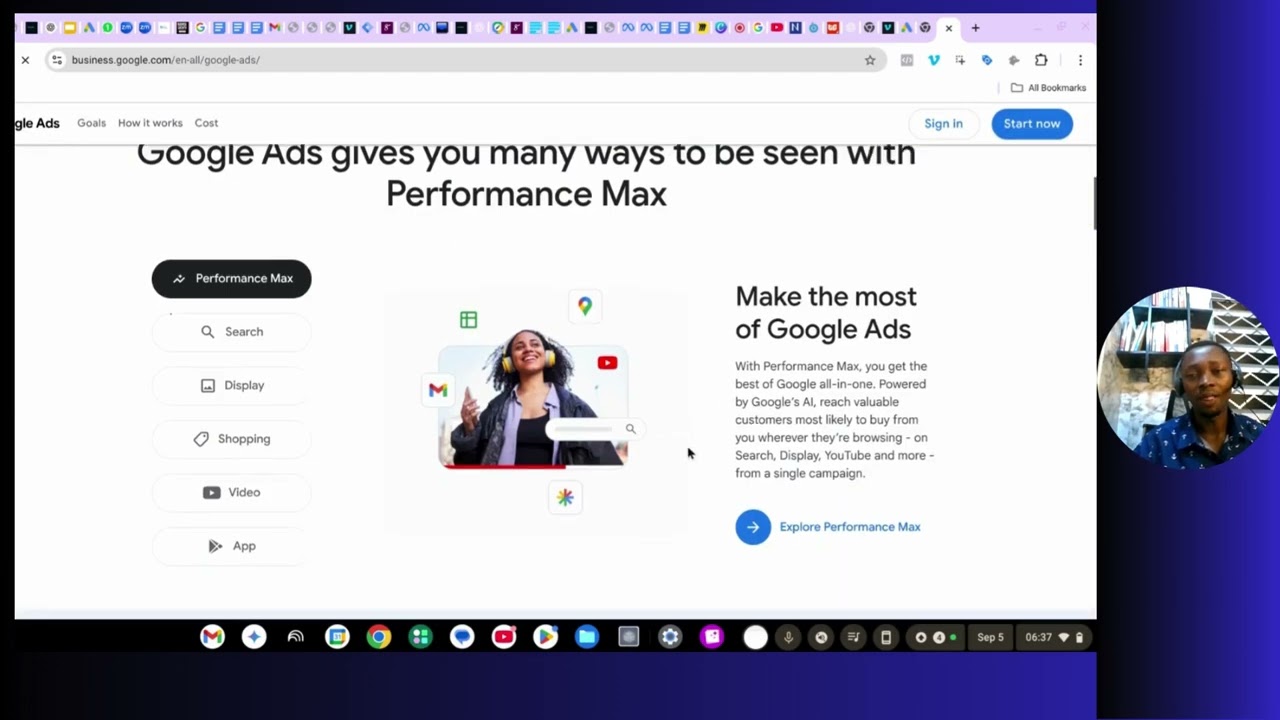Open a new browser tab
Screen dimensions: 1280x720
(x=976, y=28)
